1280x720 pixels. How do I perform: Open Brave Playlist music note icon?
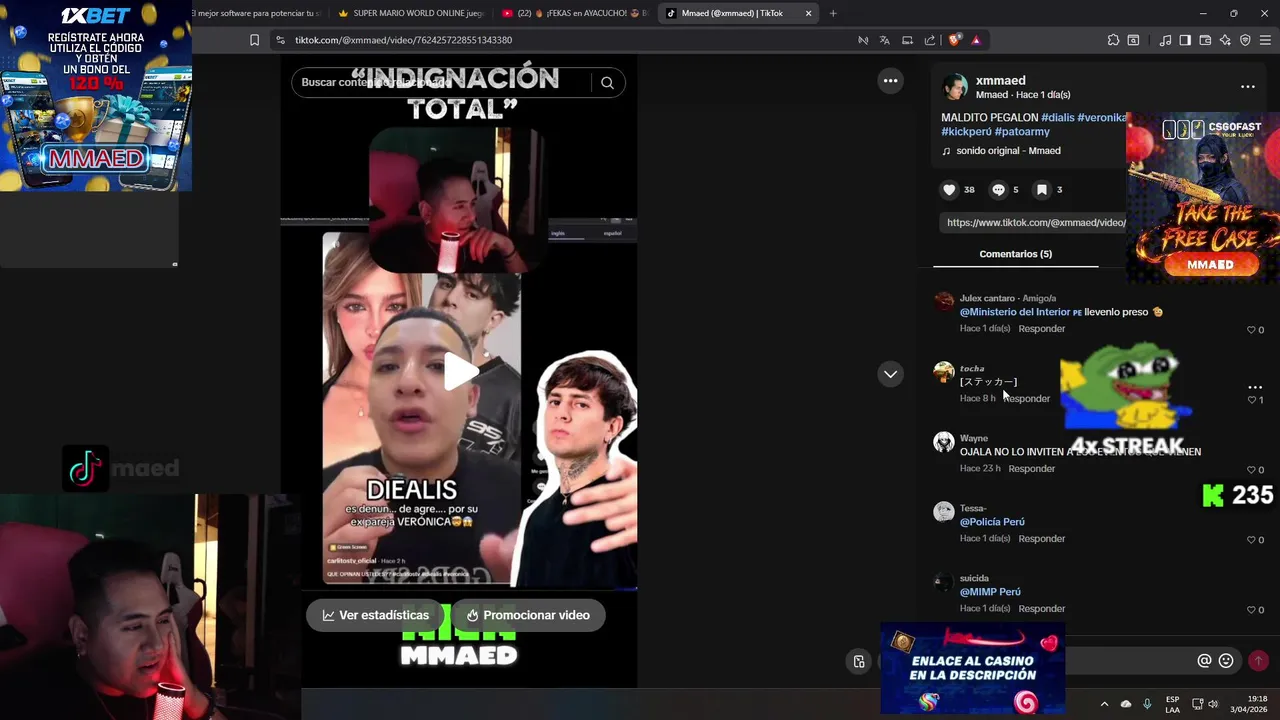pyautogui.click(x=1165, y=40)
